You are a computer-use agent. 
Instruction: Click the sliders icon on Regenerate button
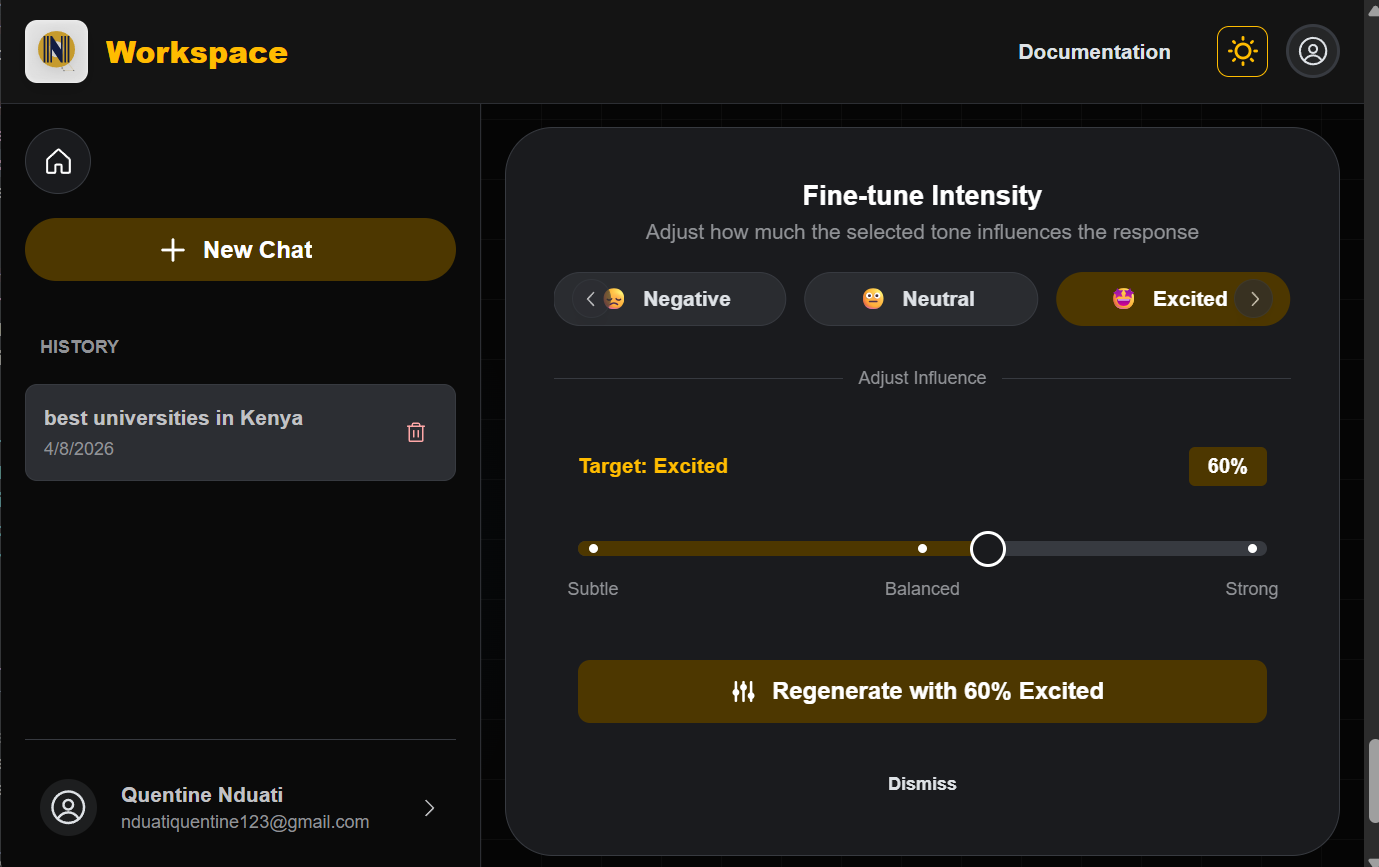point(743,691)
